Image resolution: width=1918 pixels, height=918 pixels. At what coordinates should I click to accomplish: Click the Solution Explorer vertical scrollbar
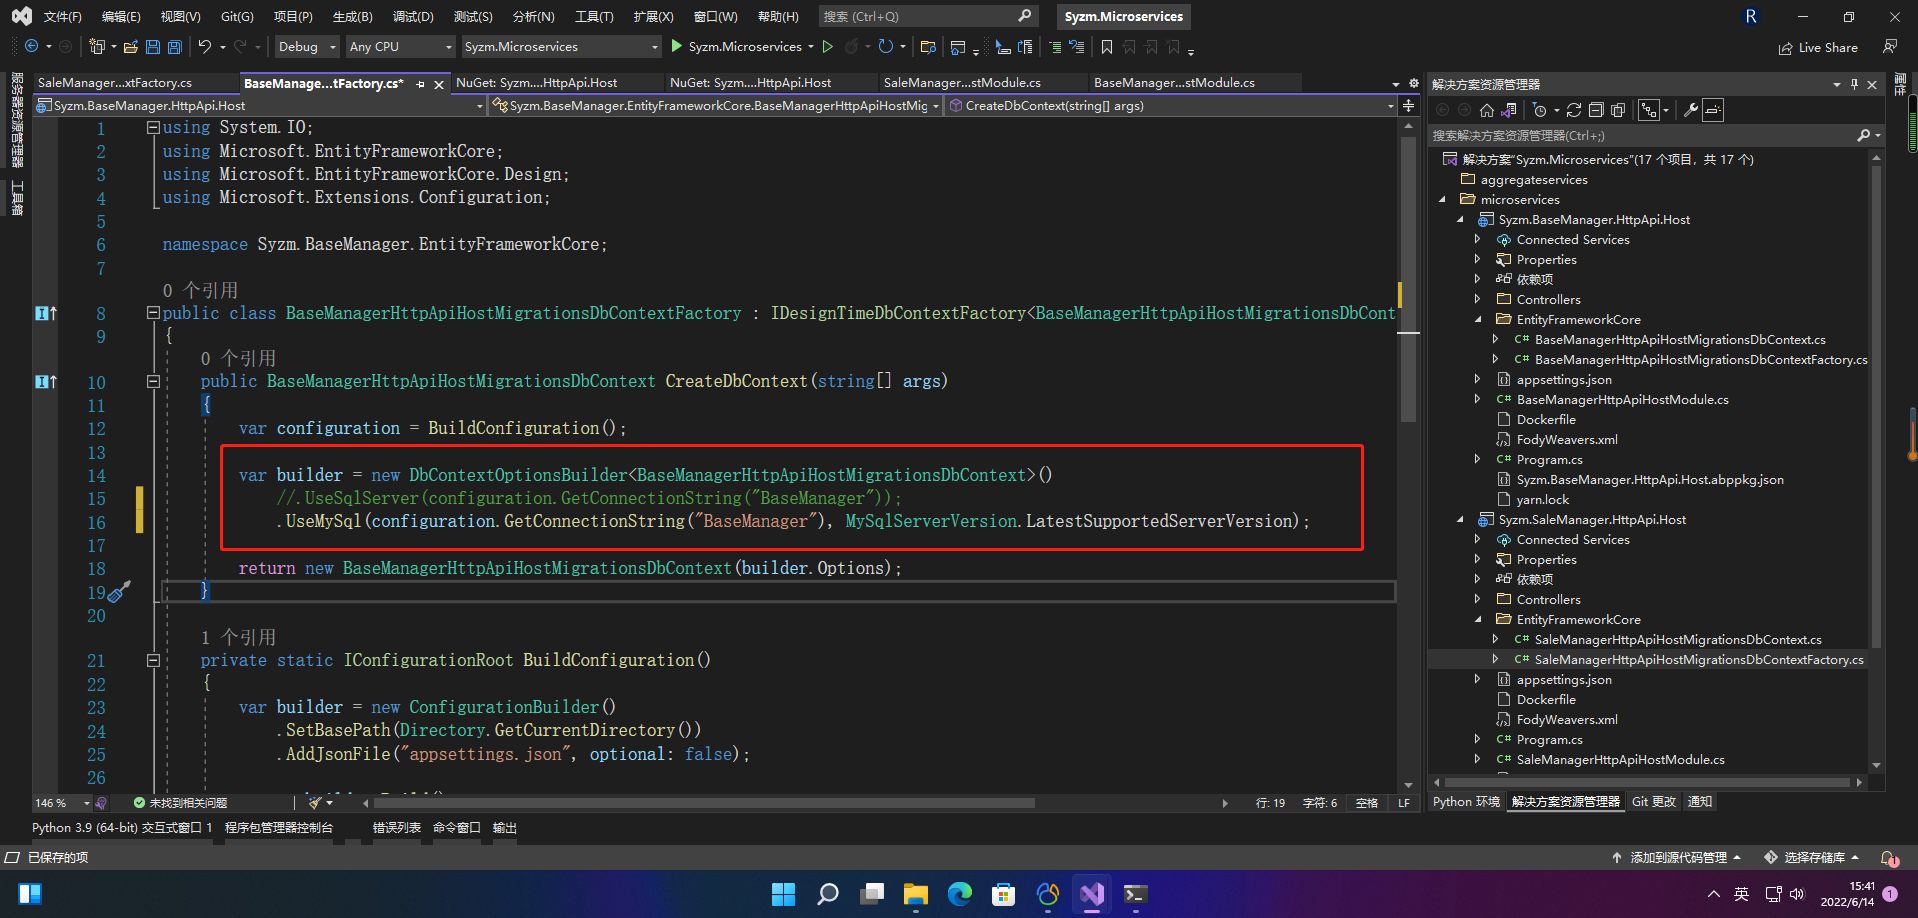(1876, 405)
